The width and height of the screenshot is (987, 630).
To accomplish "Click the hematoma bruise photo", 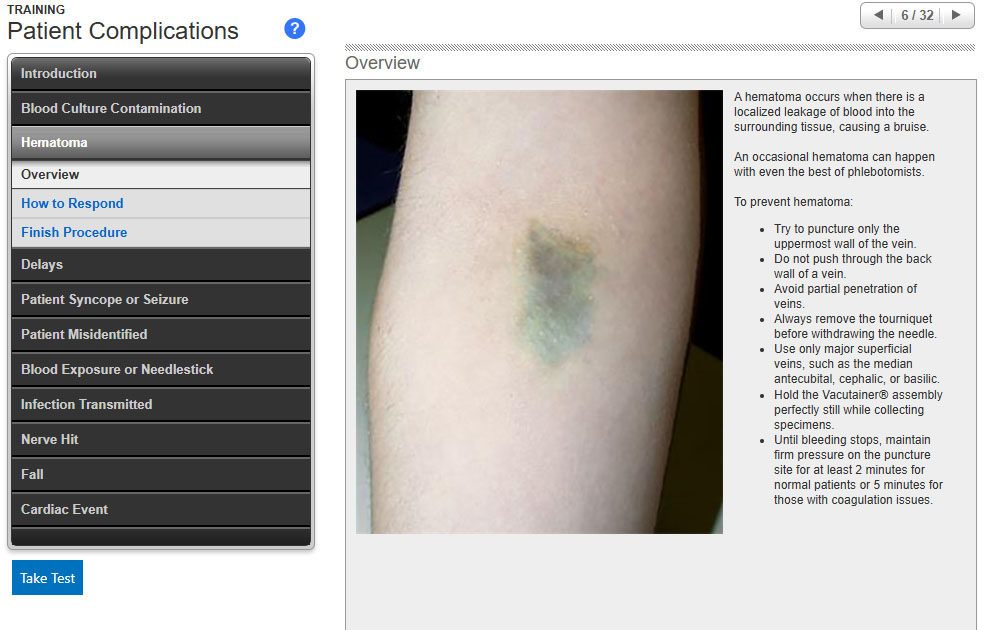I will [x=539, y=312].
